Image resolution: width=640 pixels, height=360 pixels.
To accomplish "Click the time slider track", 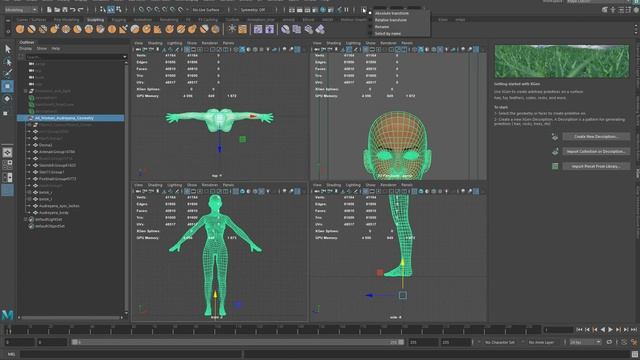I will [273, 330].
